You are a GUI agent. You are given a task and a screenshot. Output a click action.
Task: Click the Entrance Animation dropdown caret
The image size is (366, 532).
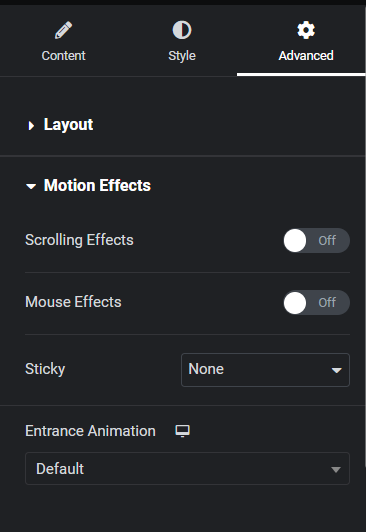pos(336,470)
